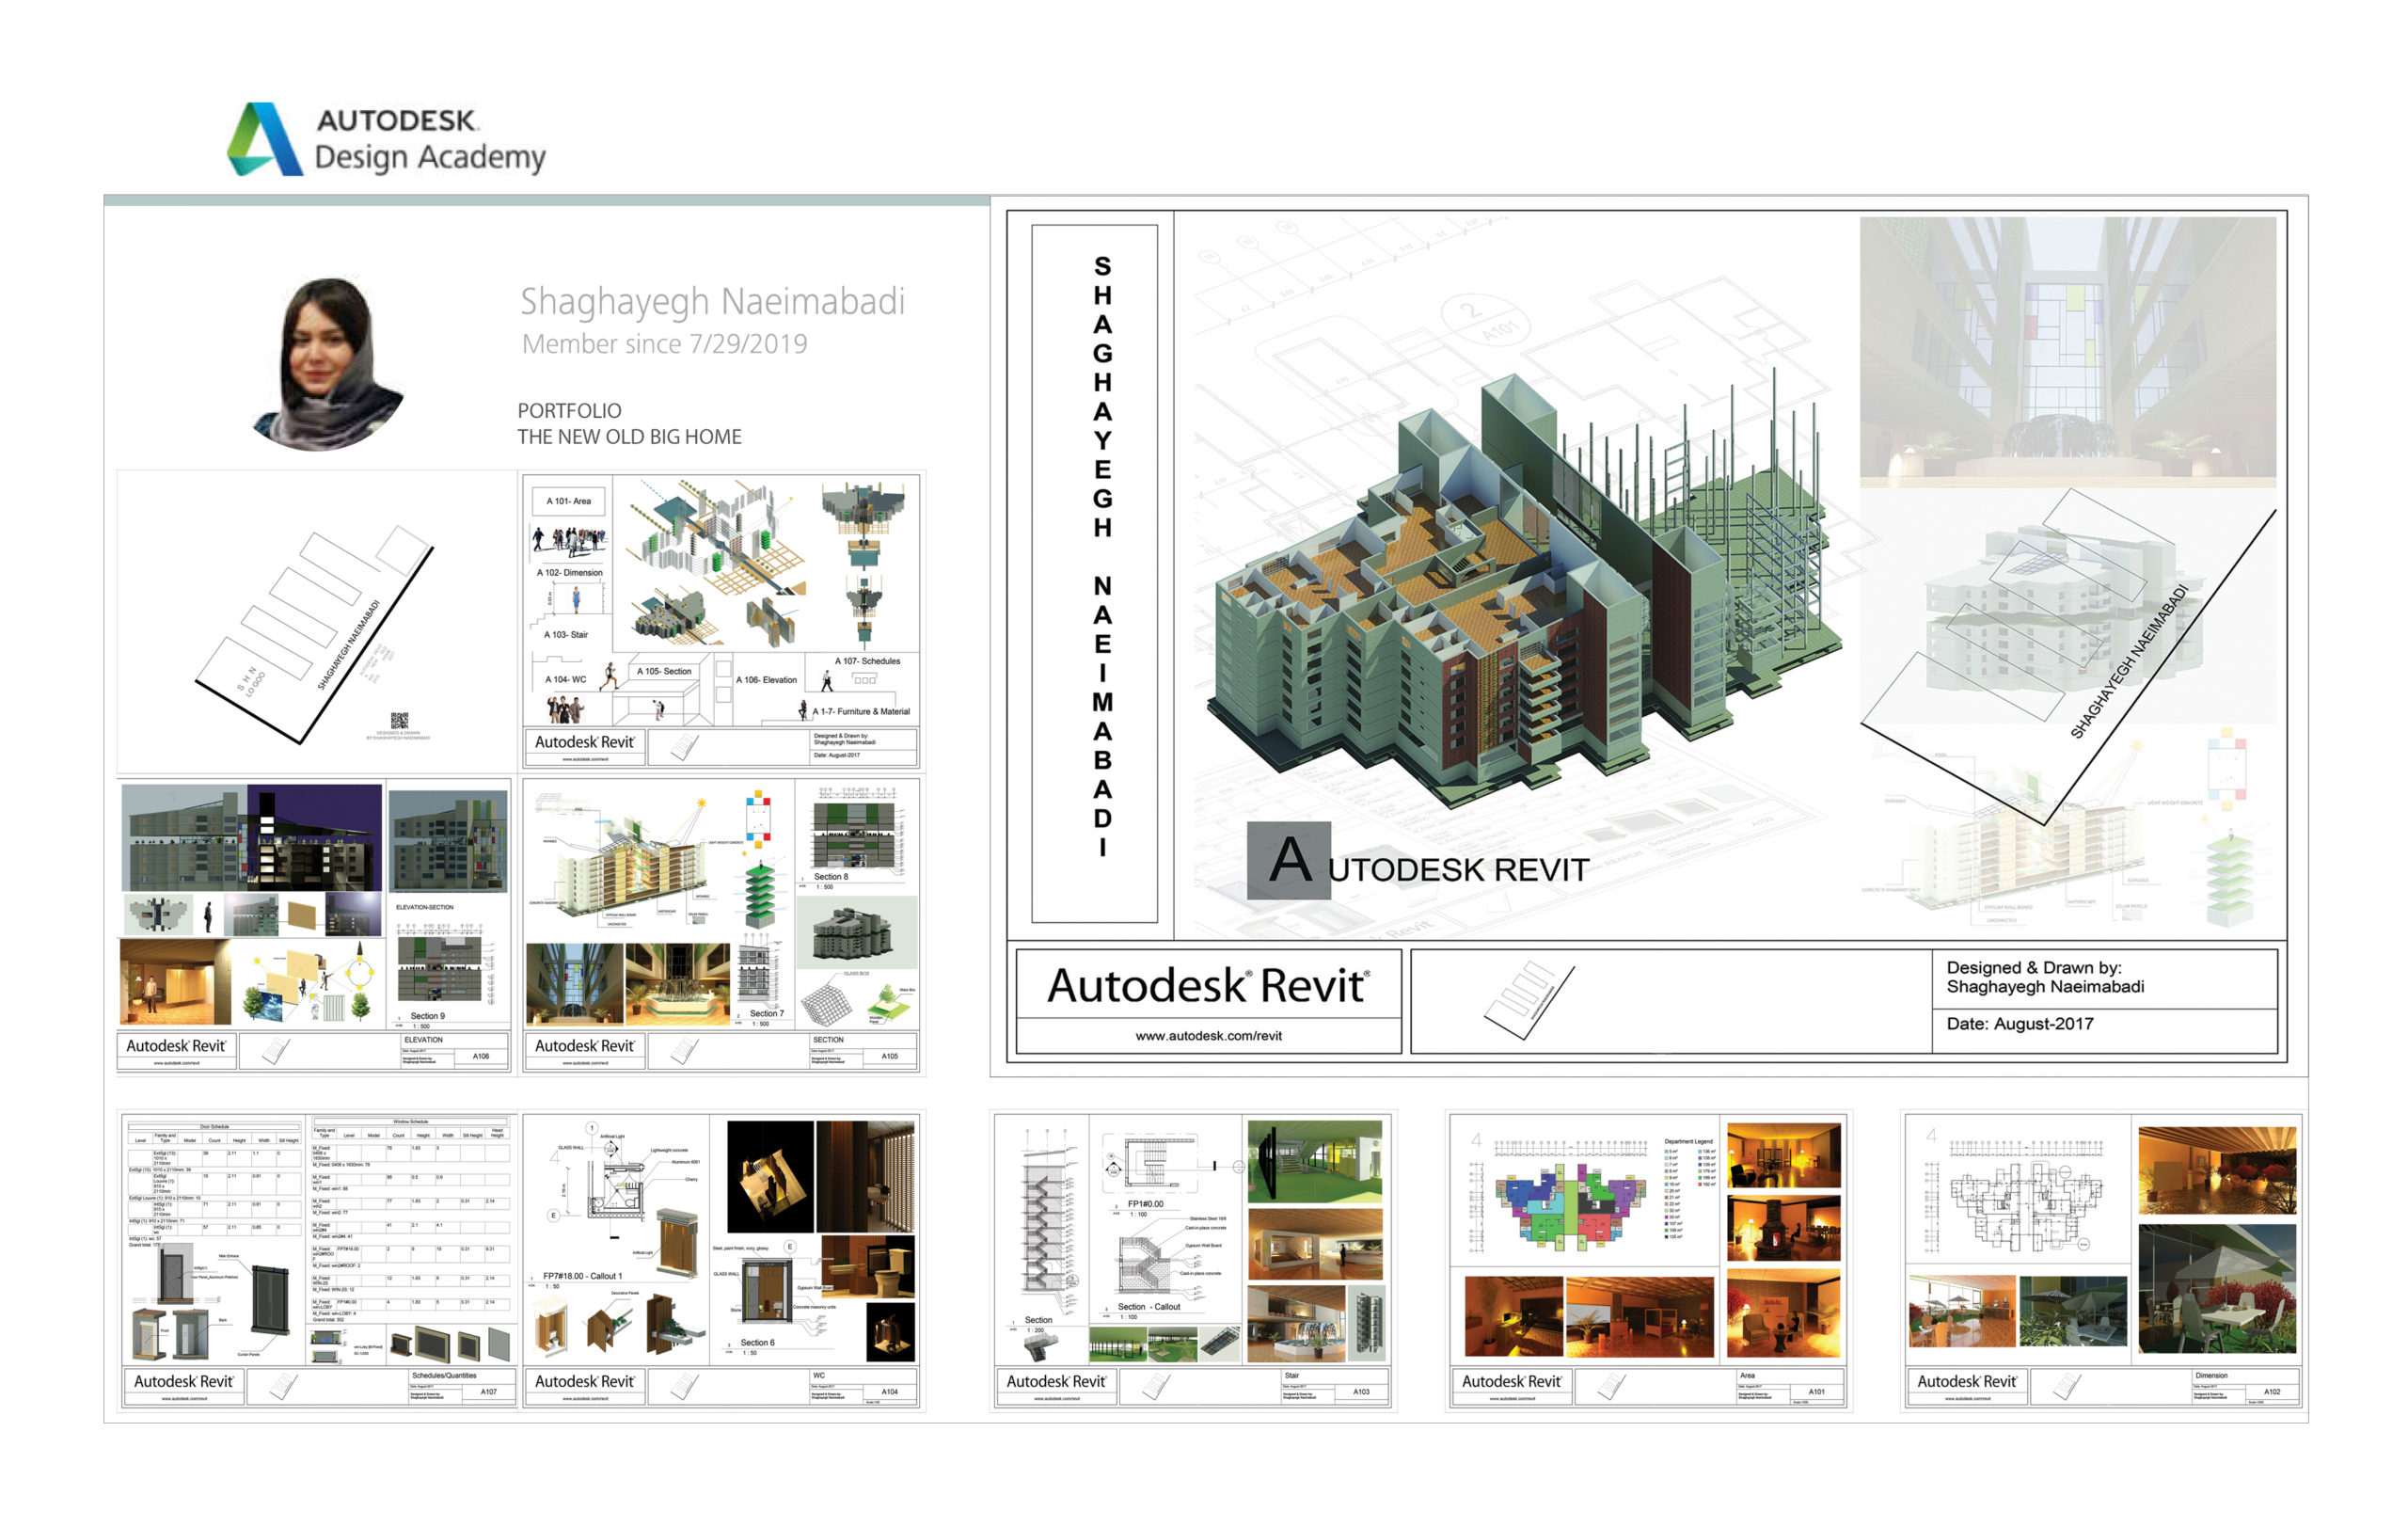Viewport: 2408px width, 1527px height.
Task: Click 'A 107- Schedules' in the index thumbnail
Action: tap(867, 661)
